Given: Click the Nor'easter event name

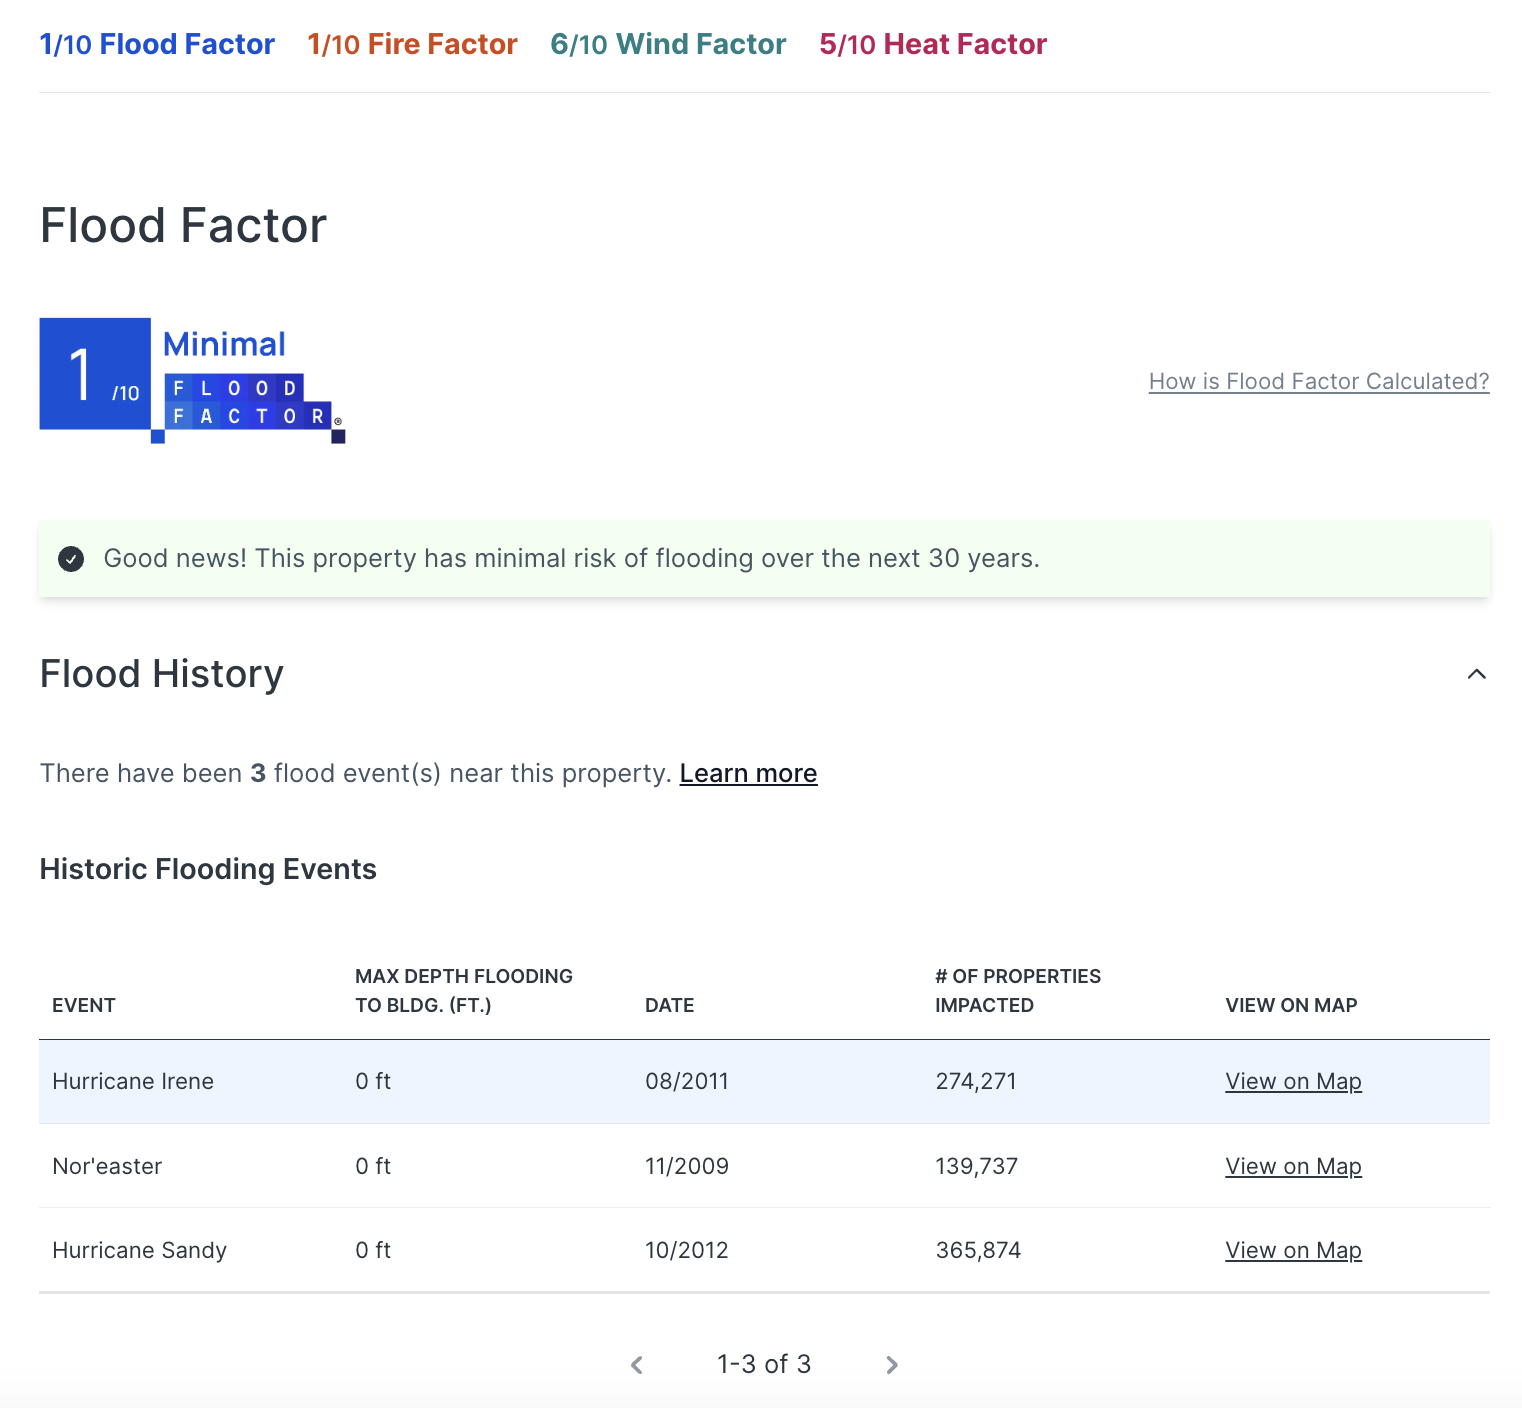Looking at the screenshot, I should click(107, 1166).
